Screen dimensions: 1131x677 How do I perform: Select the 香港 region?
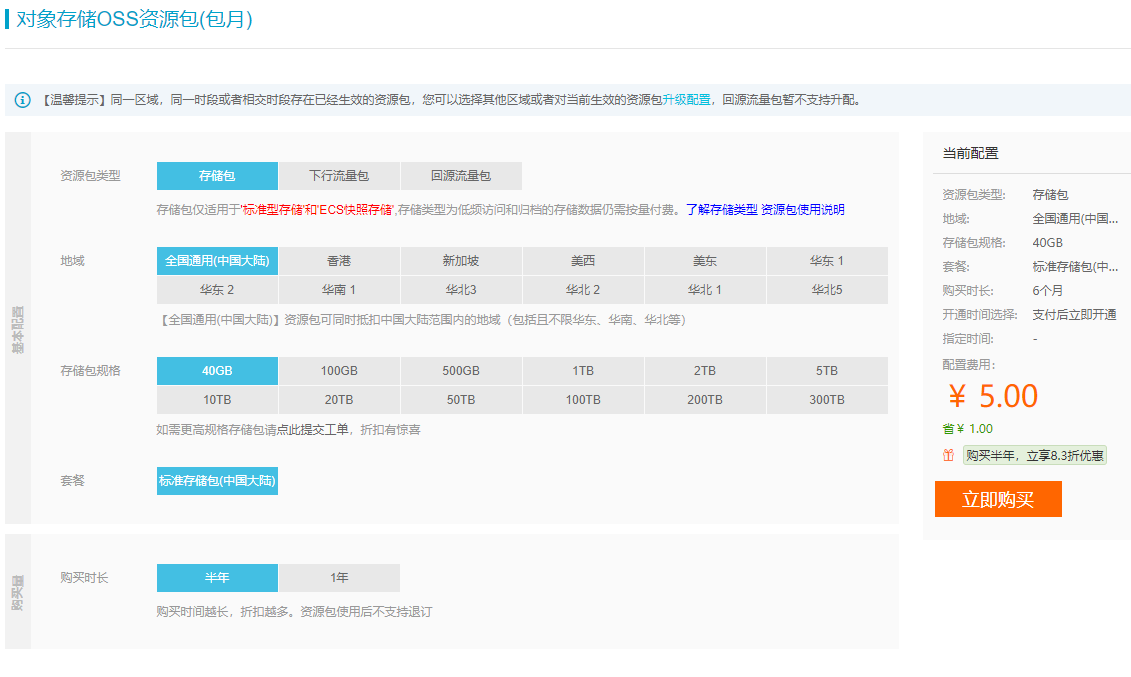(339, 261)
